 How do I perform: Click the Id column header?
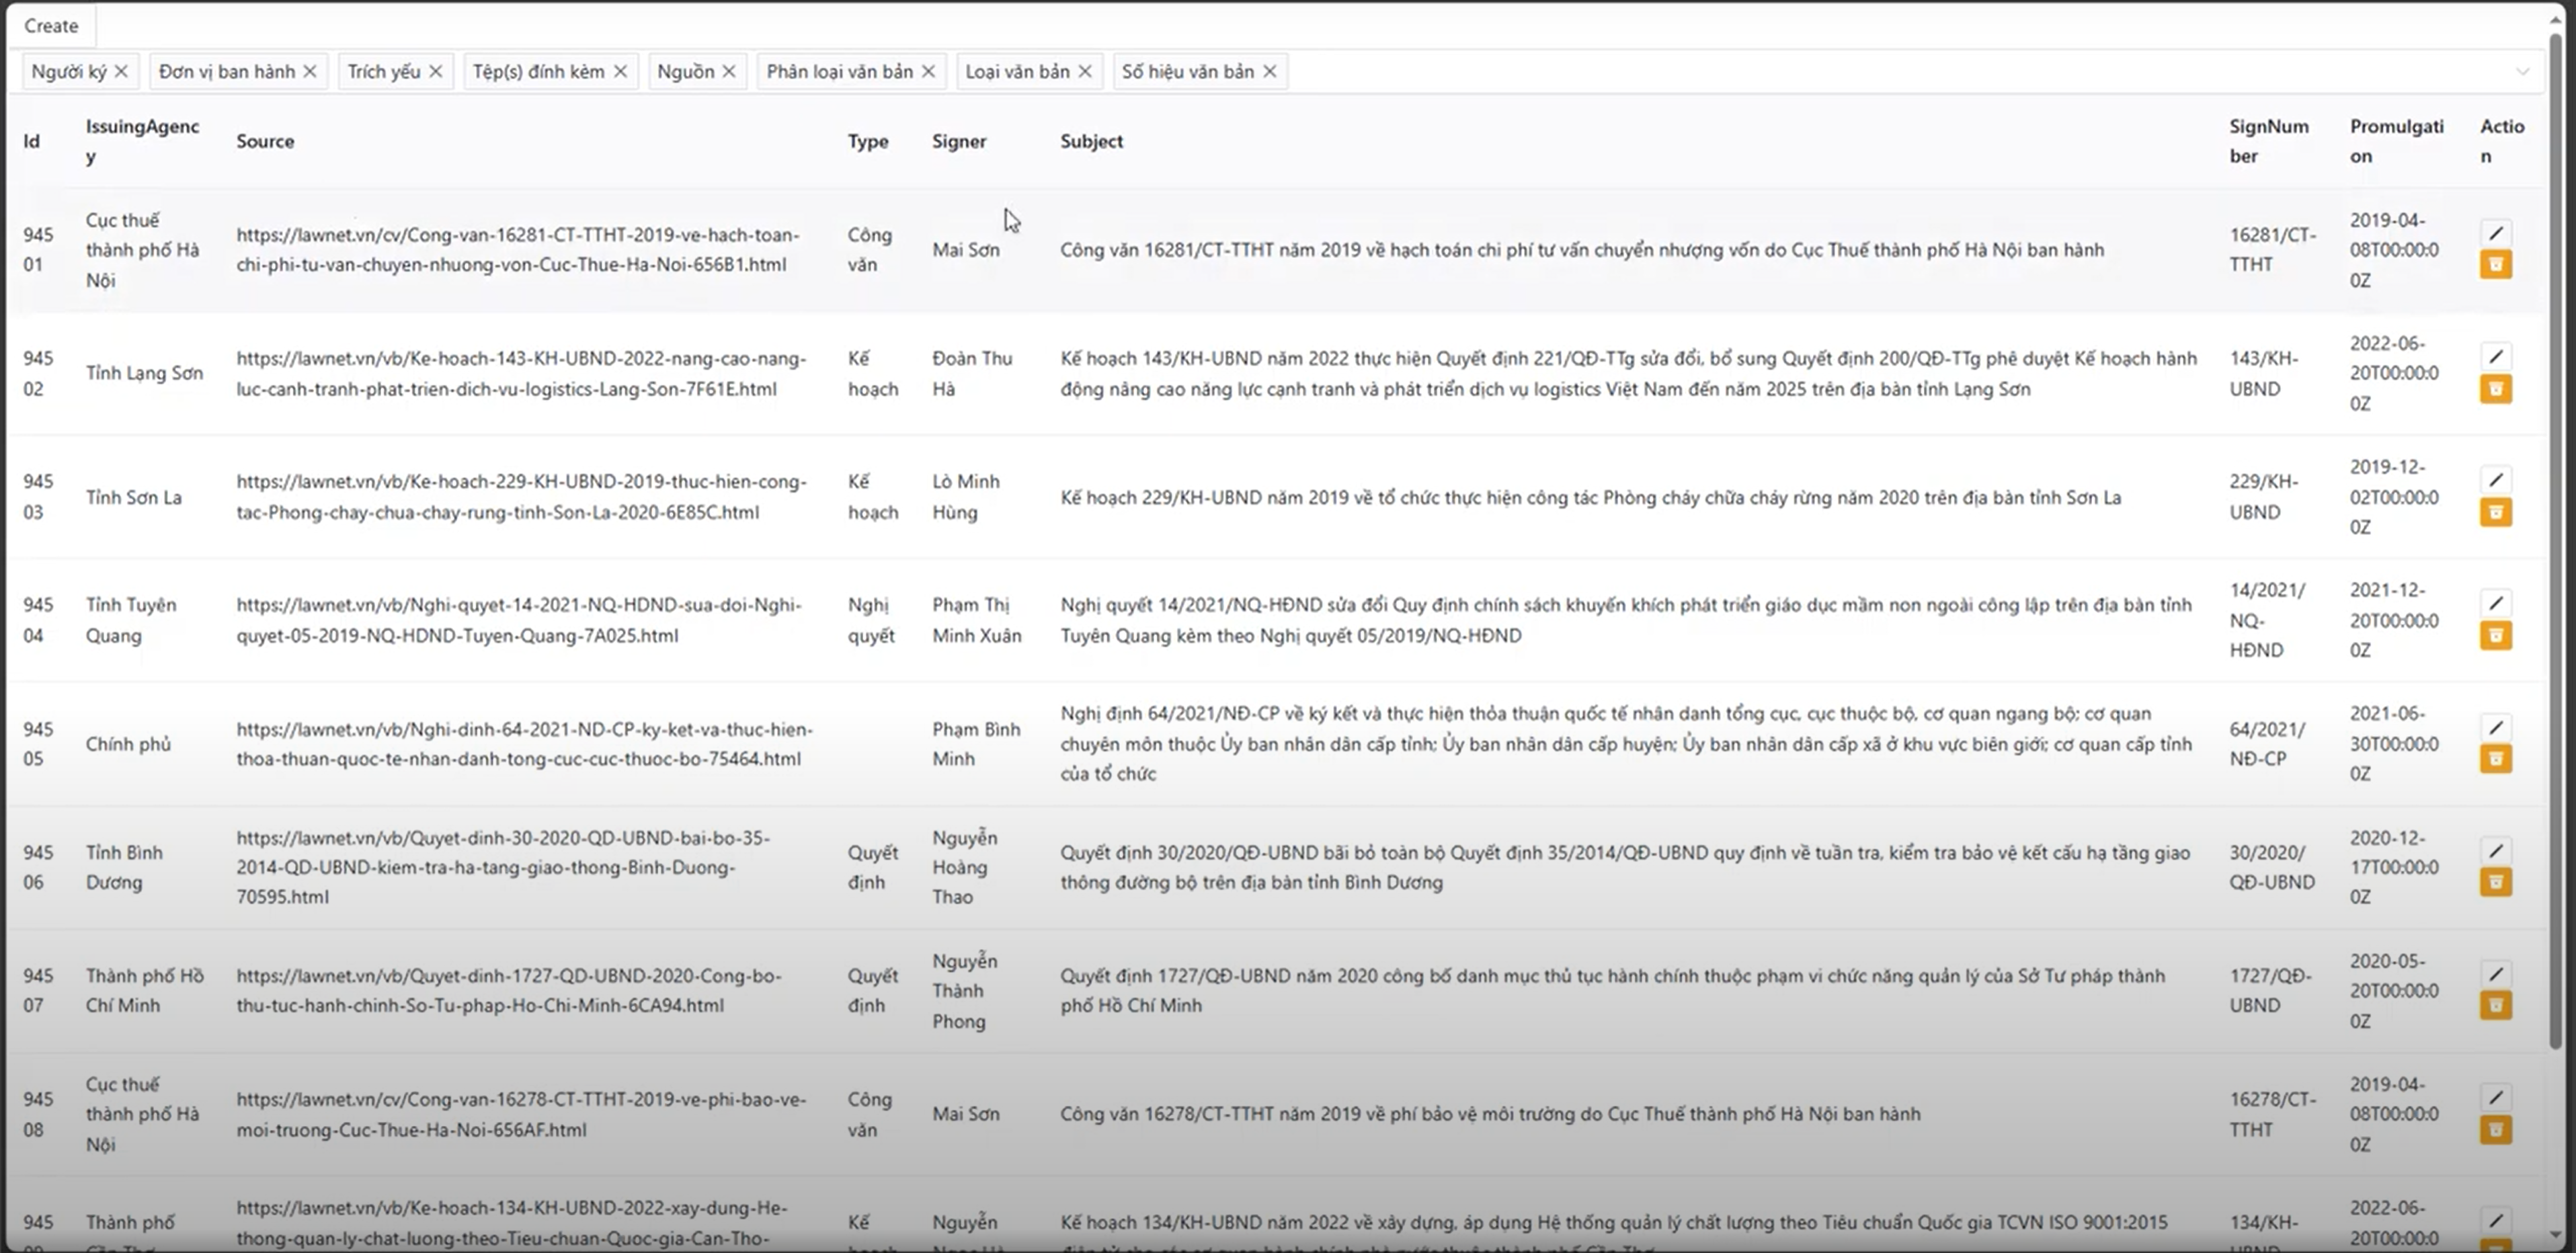[x=32, y=141]
